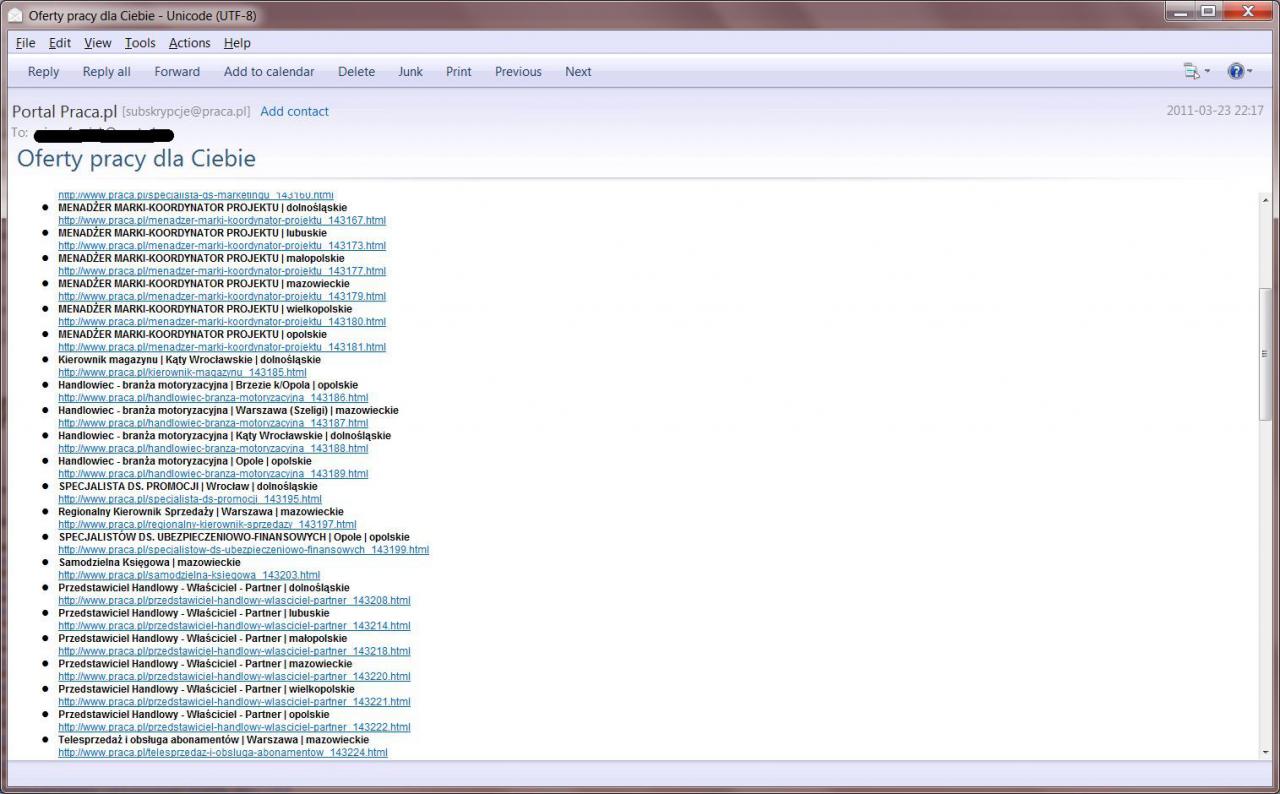Open the menadzer-marki link ending 143173
Viewport: 1280px width, 794px height.
tap(222, 245)
